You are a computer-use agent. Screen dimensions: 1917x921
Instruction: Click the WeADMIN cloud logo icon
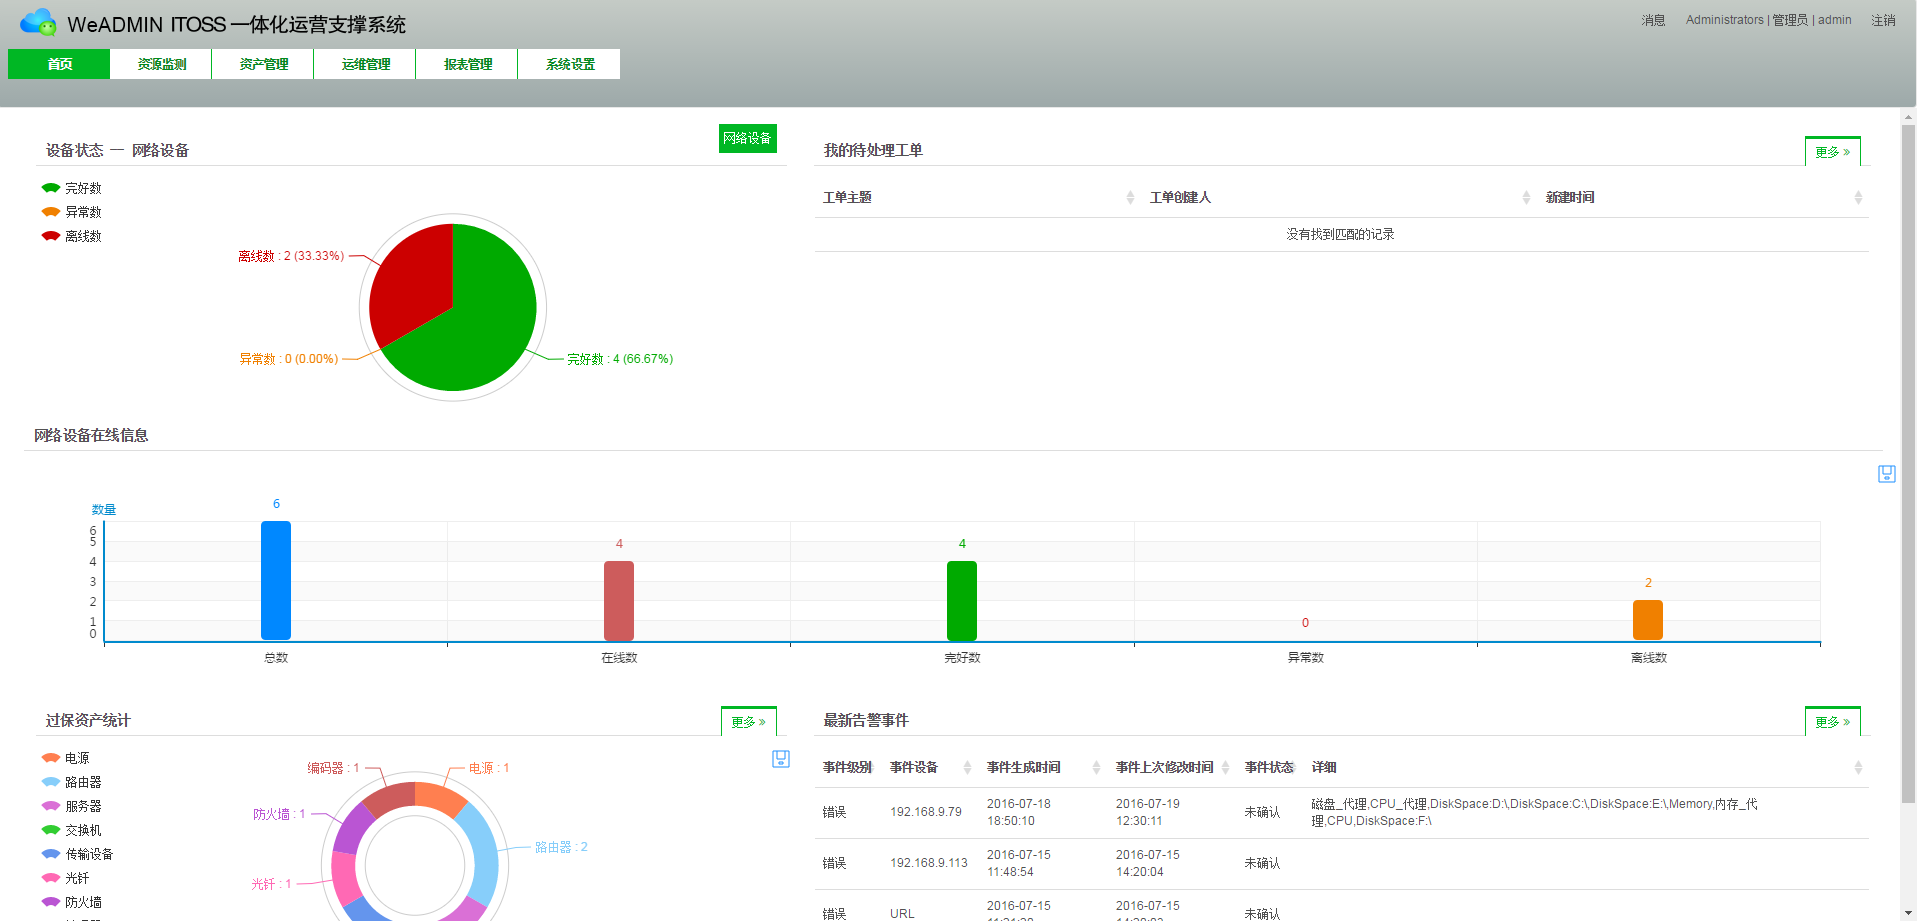click(38, 21)
